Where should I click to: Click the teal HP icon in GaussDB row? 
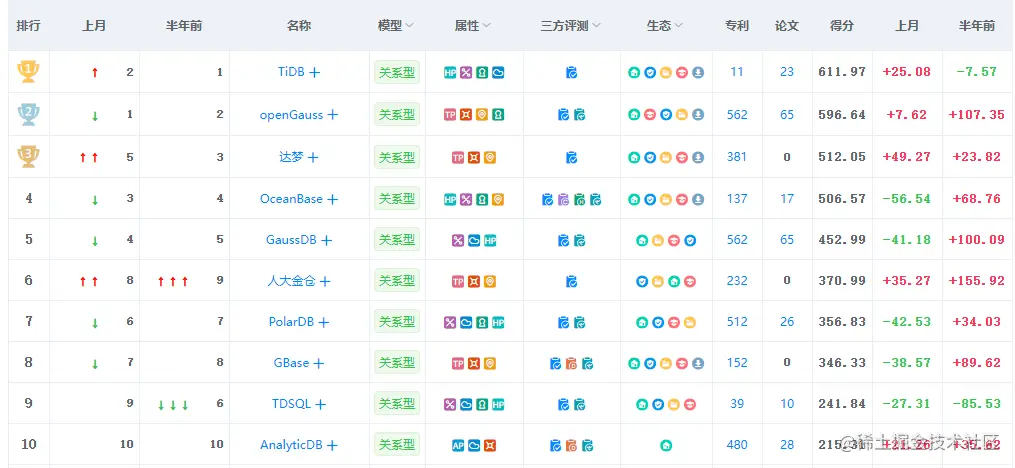coord(490,240)
